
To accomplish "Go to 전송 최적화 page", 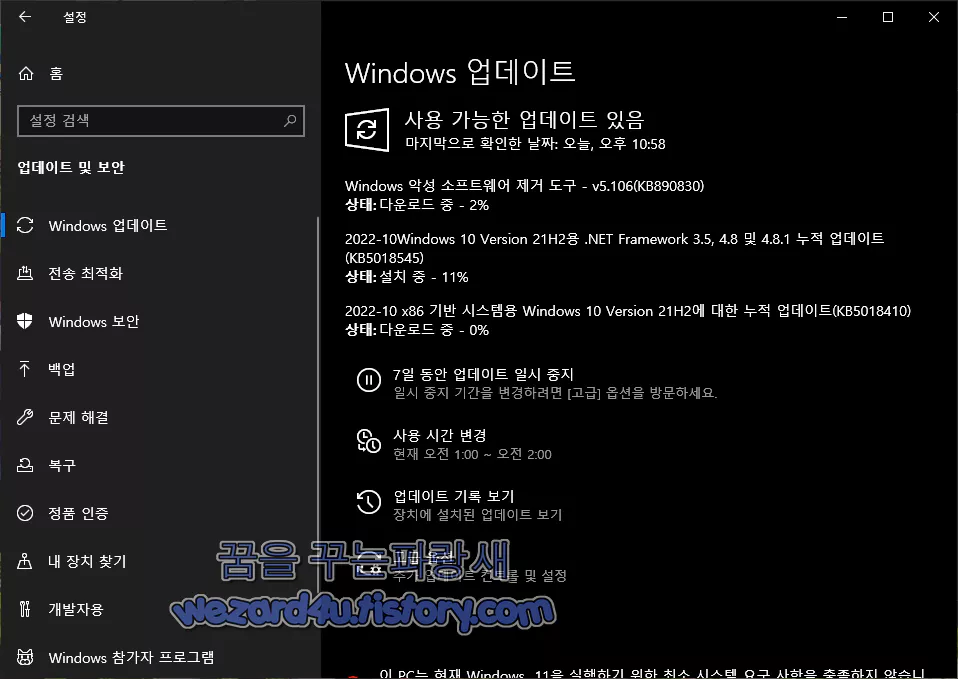I will pos(86,273).
